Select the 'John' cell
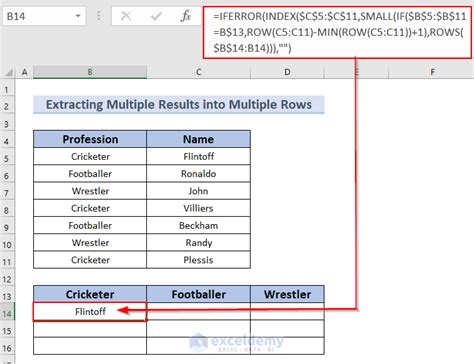The height and width of the screenshot is (364, 474). tap(199, 191)
